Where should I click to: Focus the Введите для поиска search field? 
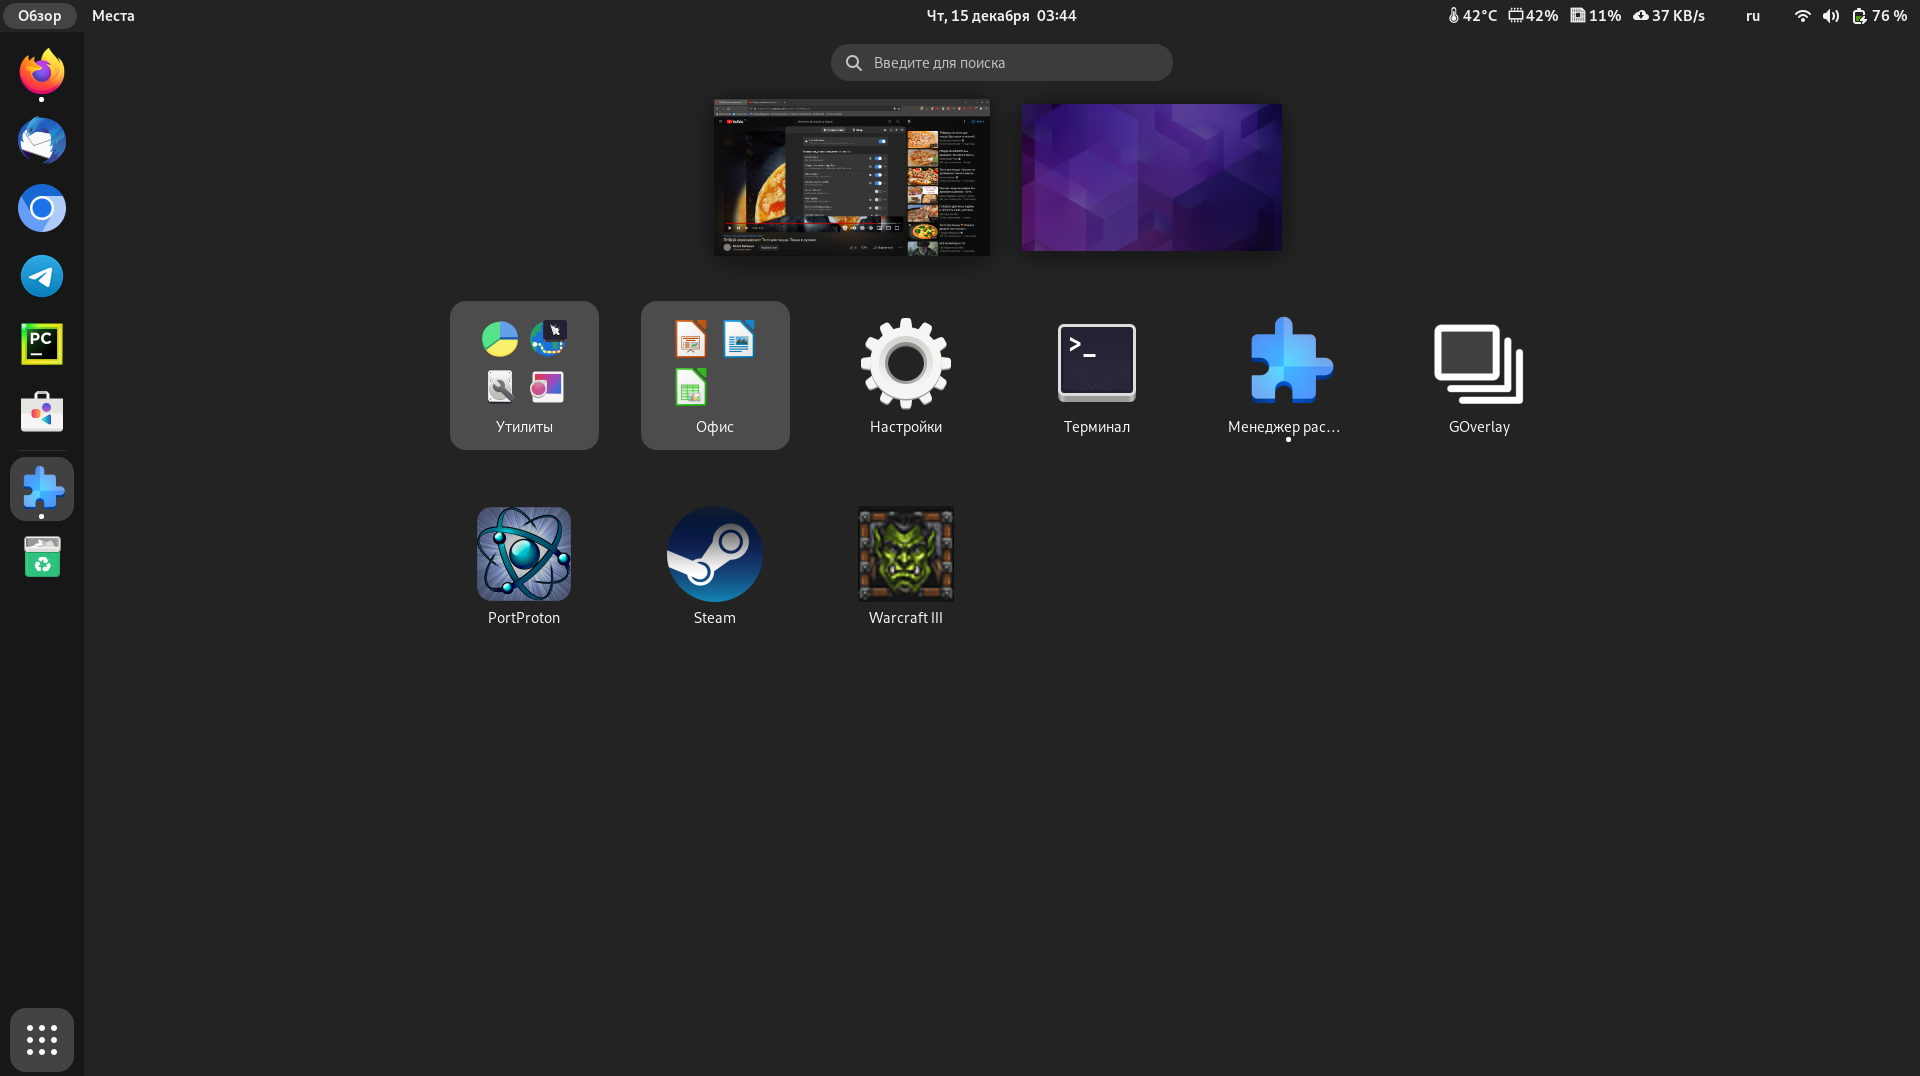1002,63
